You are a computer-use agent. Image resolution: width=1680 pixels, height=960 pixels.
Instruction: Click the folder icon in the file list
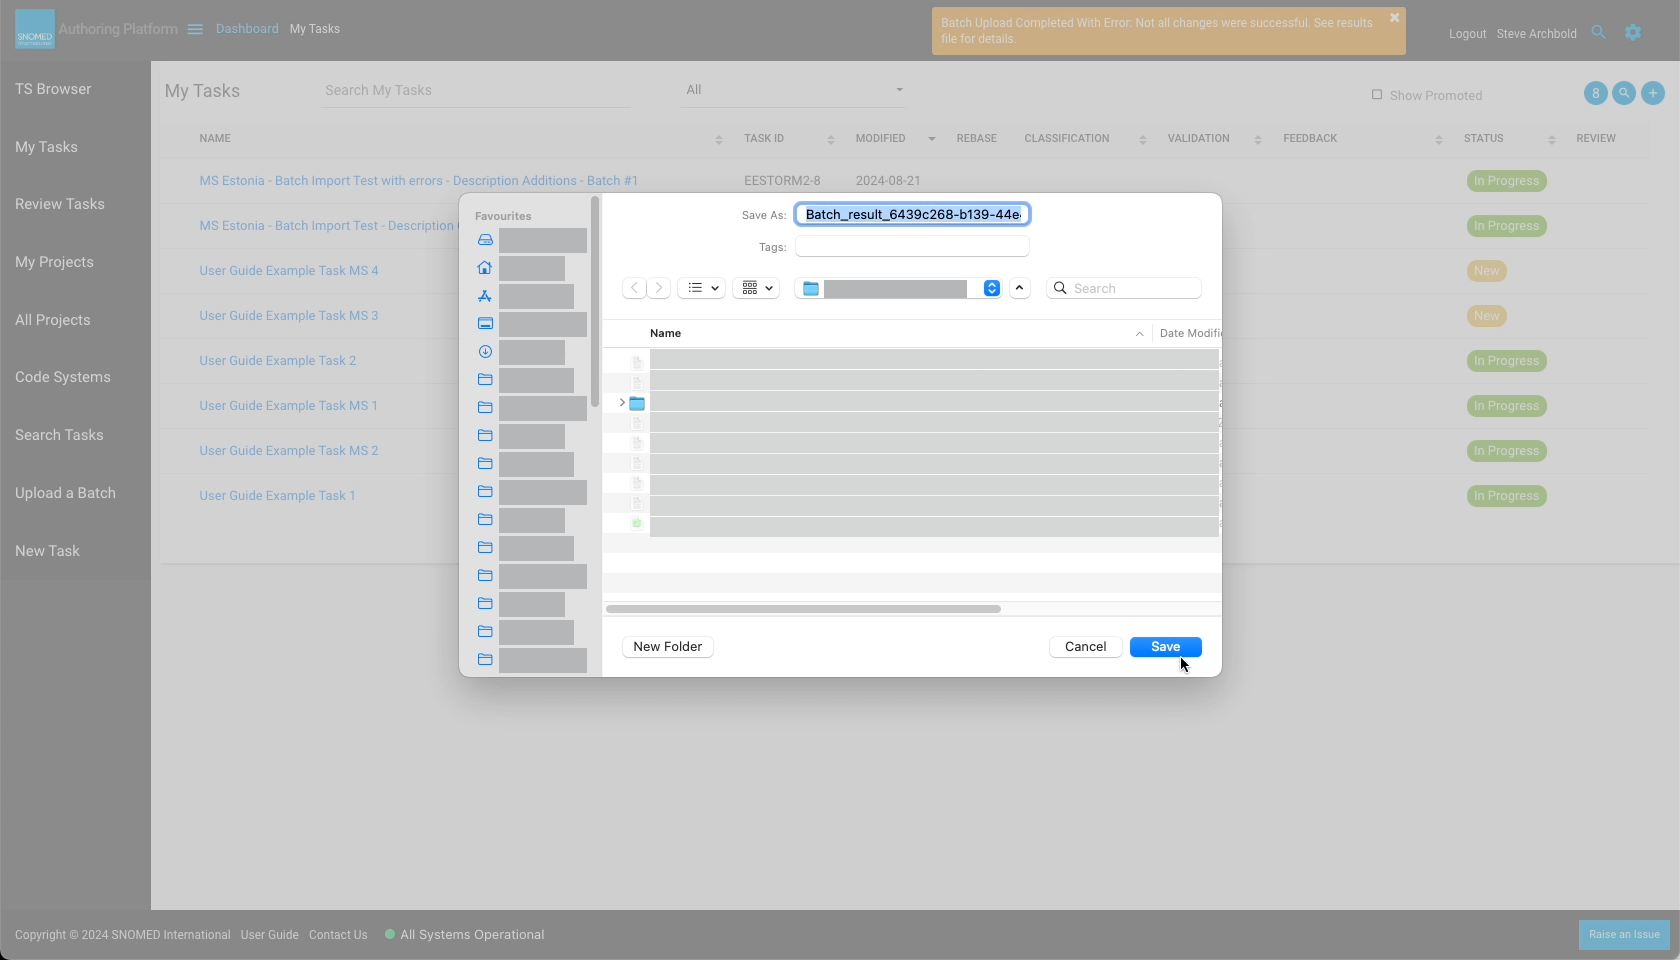pos(637,403)
